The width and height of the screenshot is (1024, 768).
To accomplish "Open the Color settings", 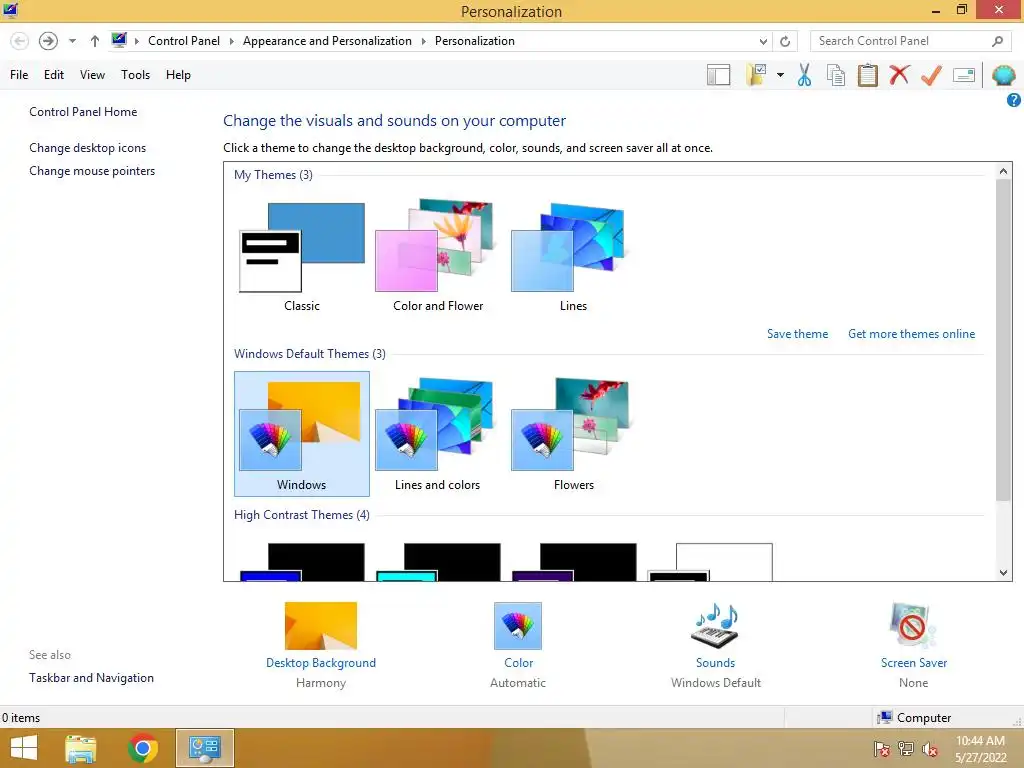I will coord(518,636).
